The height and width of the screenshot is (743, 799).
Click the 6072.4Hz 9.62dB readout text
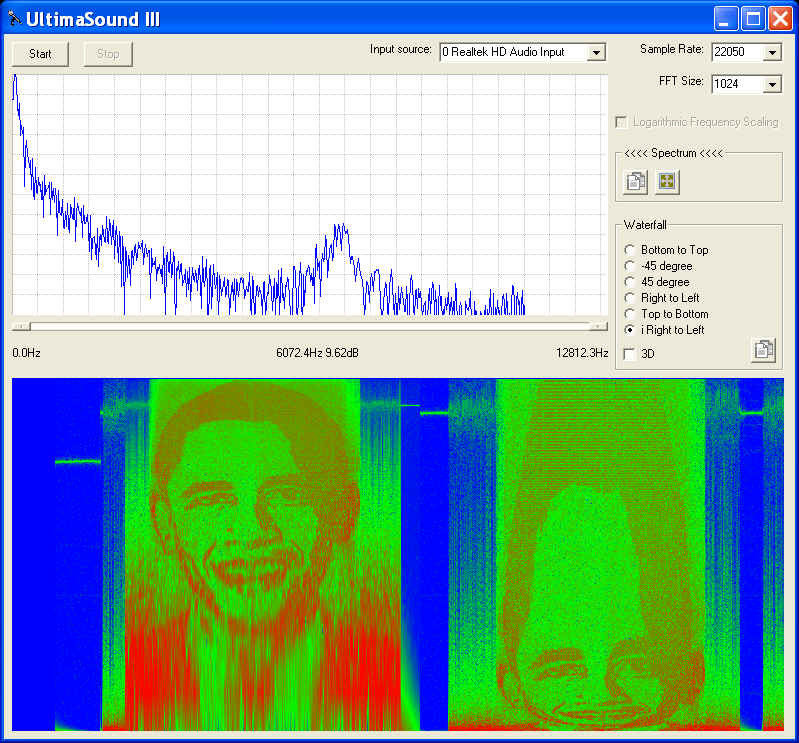tap(317, 353)
